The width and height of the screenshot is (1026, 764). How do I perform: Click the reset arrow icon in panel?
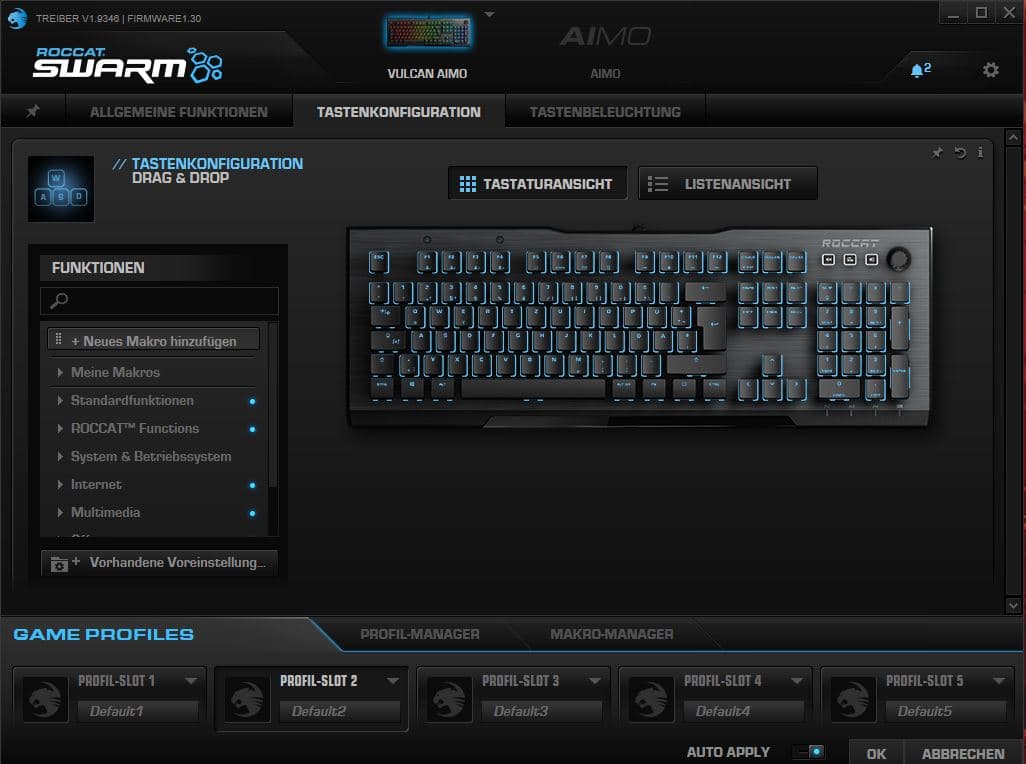coord(960,153)
